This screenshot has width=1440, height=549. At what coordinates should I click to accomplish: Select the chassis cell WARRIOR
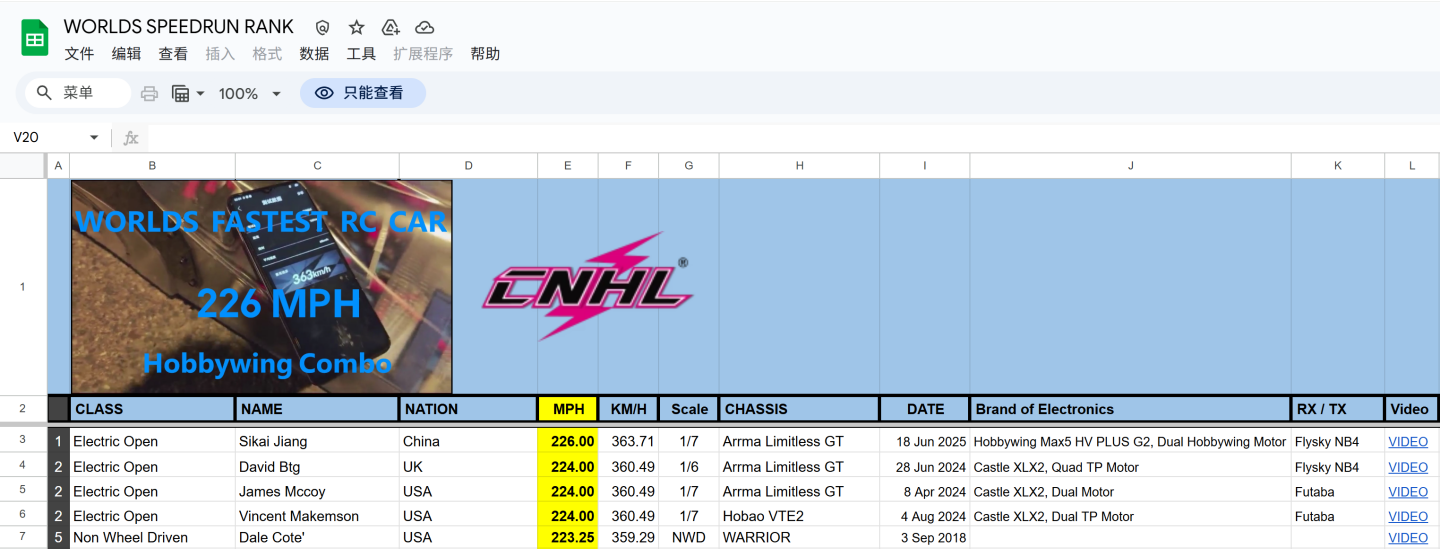[799, 538]
